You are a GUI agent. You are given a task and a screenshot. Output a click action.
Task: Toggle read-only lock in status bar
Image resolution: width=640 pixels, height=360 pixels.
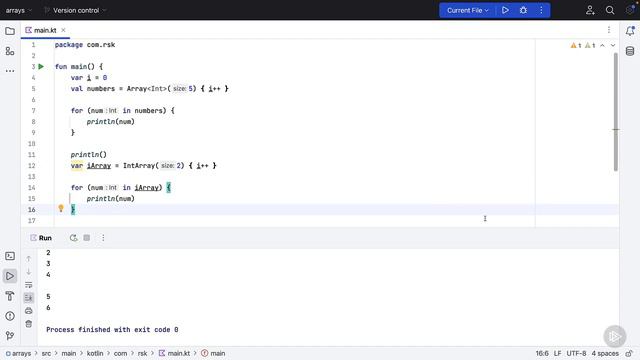pos(630,353)
